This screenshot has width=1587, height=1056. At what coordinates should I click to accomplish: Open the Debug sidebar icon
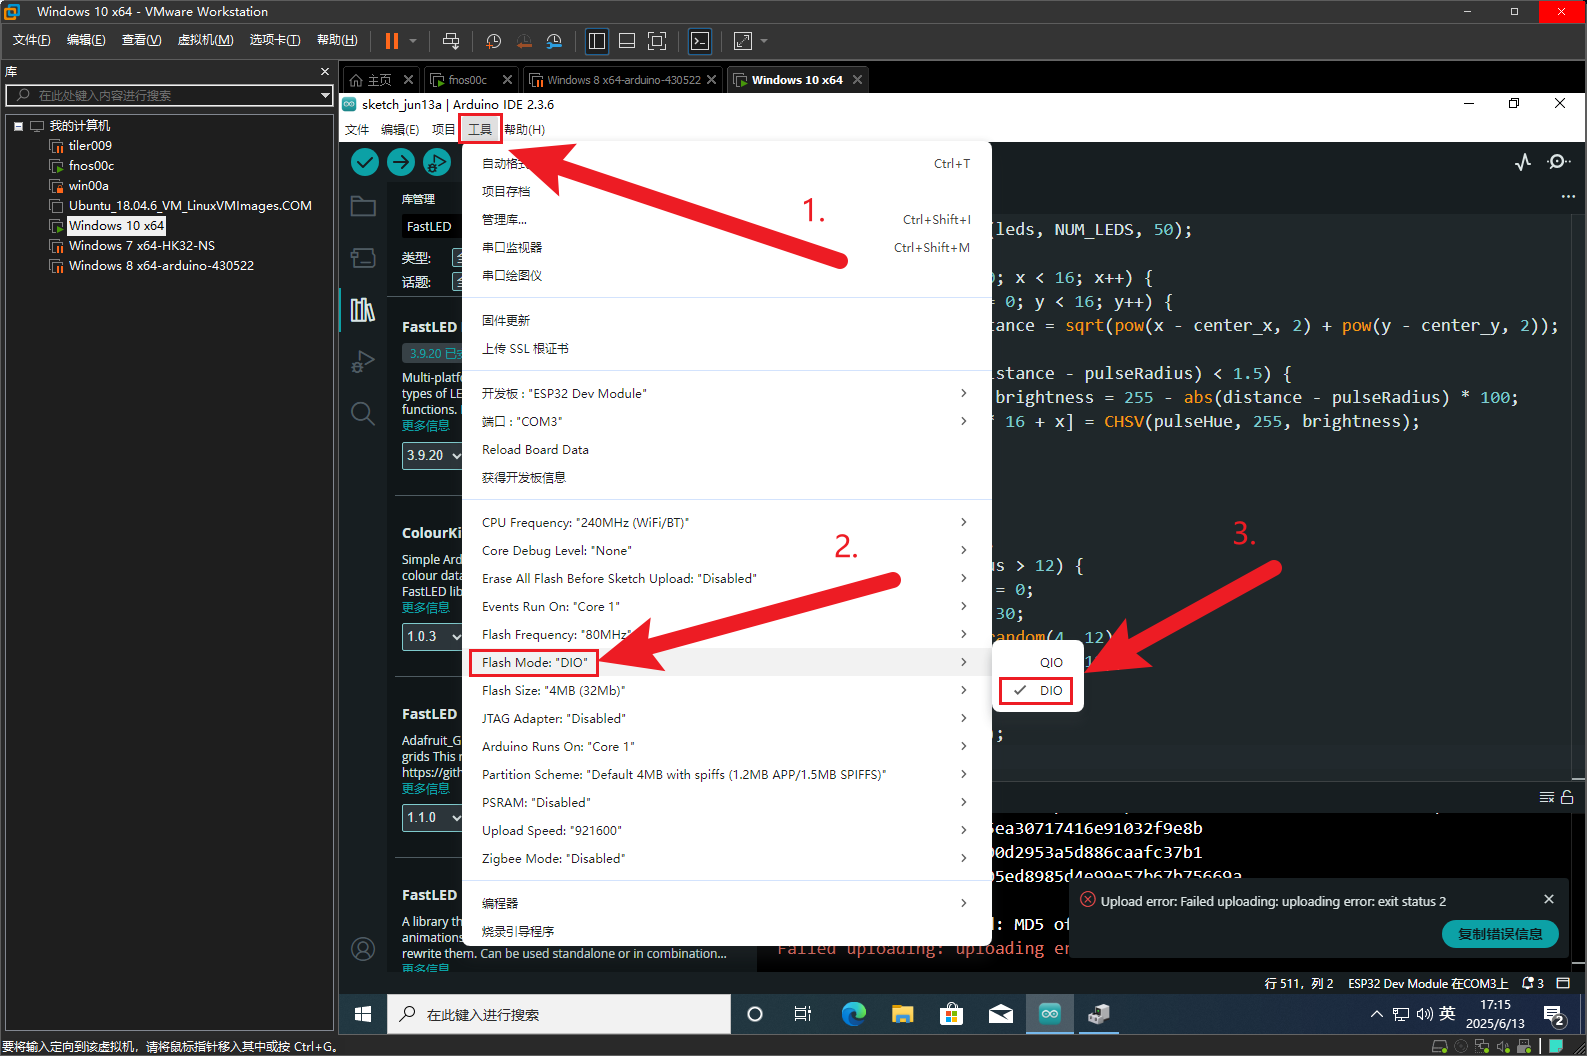pos(363,361)
